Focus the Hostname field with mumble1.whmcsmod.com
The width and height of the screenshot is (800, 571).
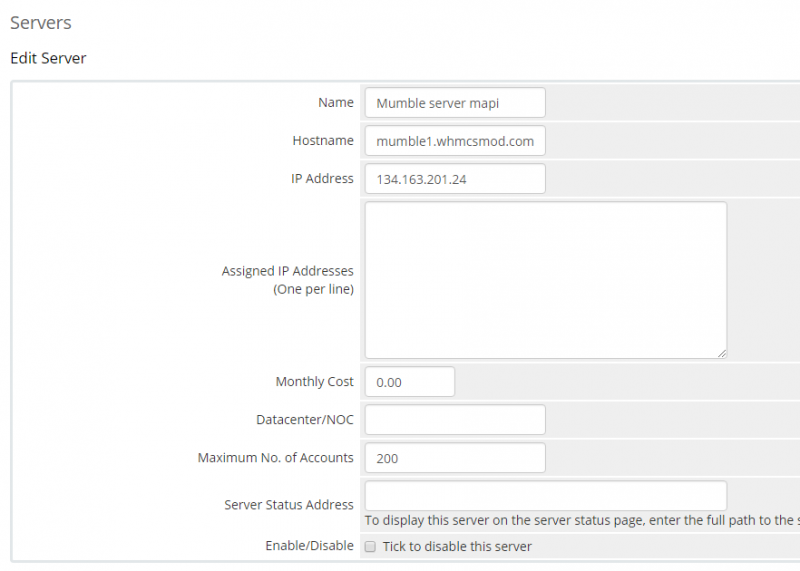click(x=455, y=141)
